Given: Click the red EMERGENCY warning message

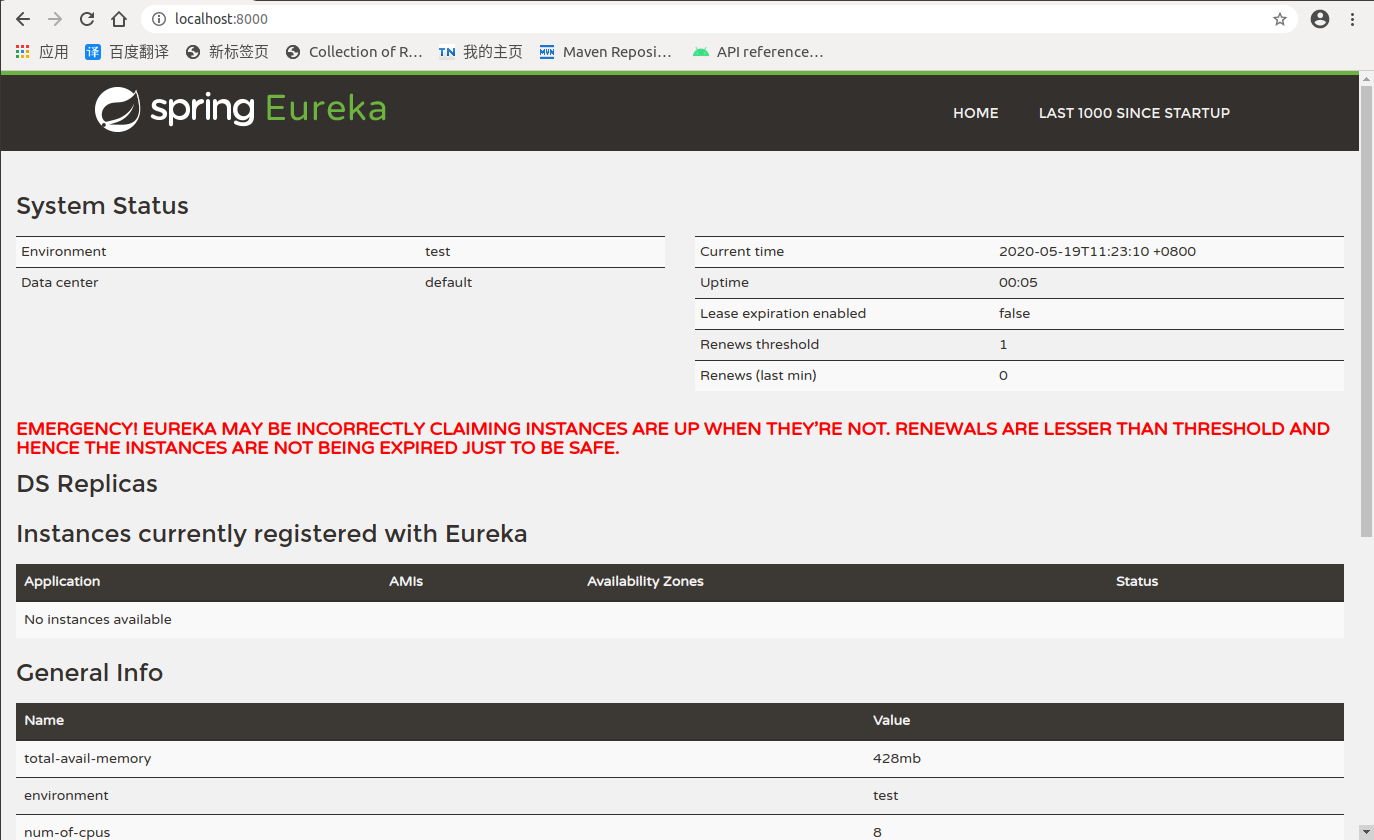Looking at the screenshot, I should point(673,438).
